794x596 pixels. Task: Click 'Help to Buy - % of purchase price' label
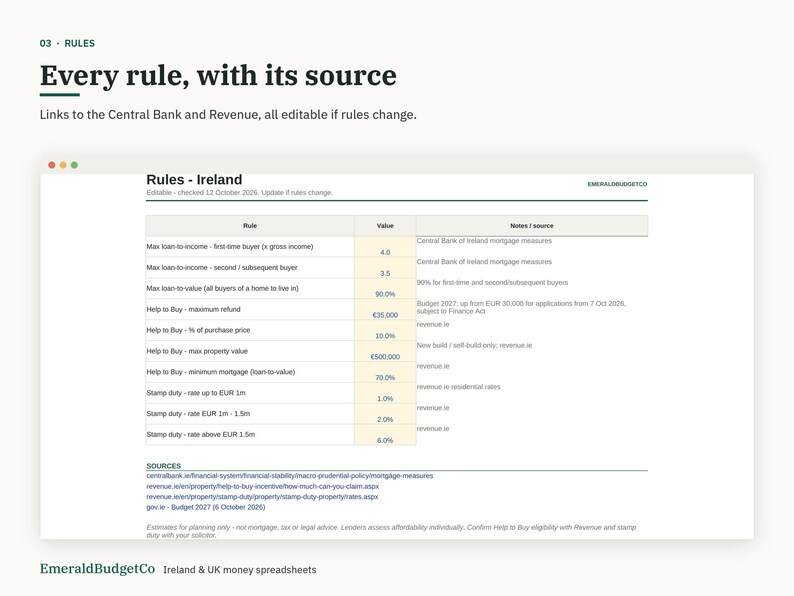coord(198,330)
